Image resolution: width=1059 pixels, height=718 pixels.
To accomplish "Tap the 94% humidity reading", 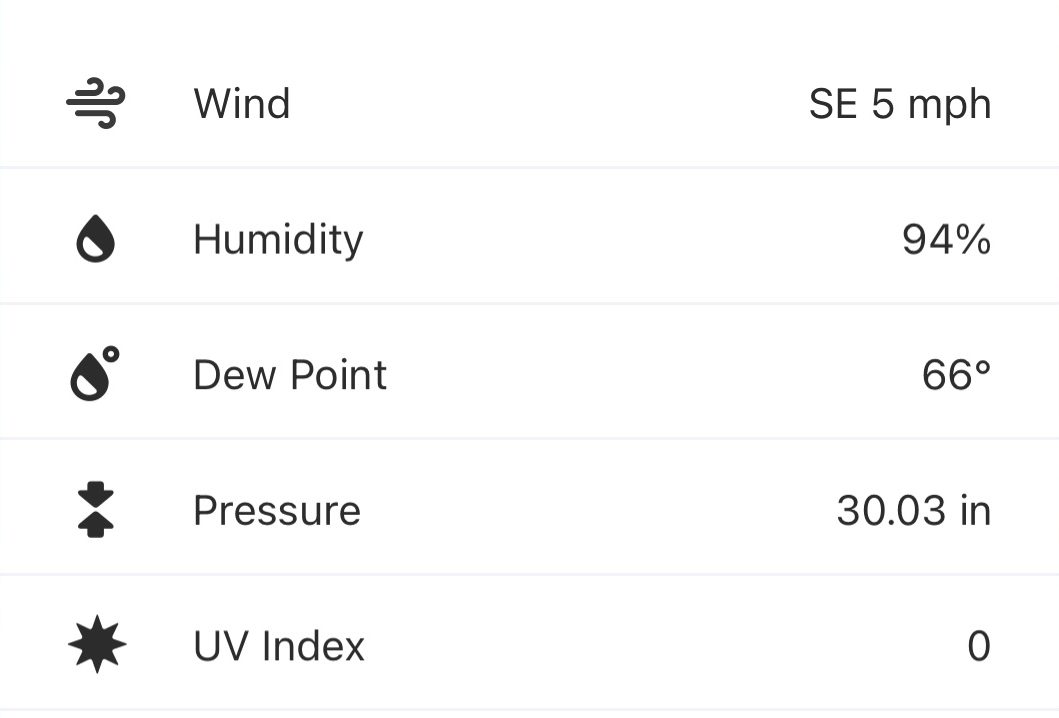I will pyautogui.click(x=946, y=240).
